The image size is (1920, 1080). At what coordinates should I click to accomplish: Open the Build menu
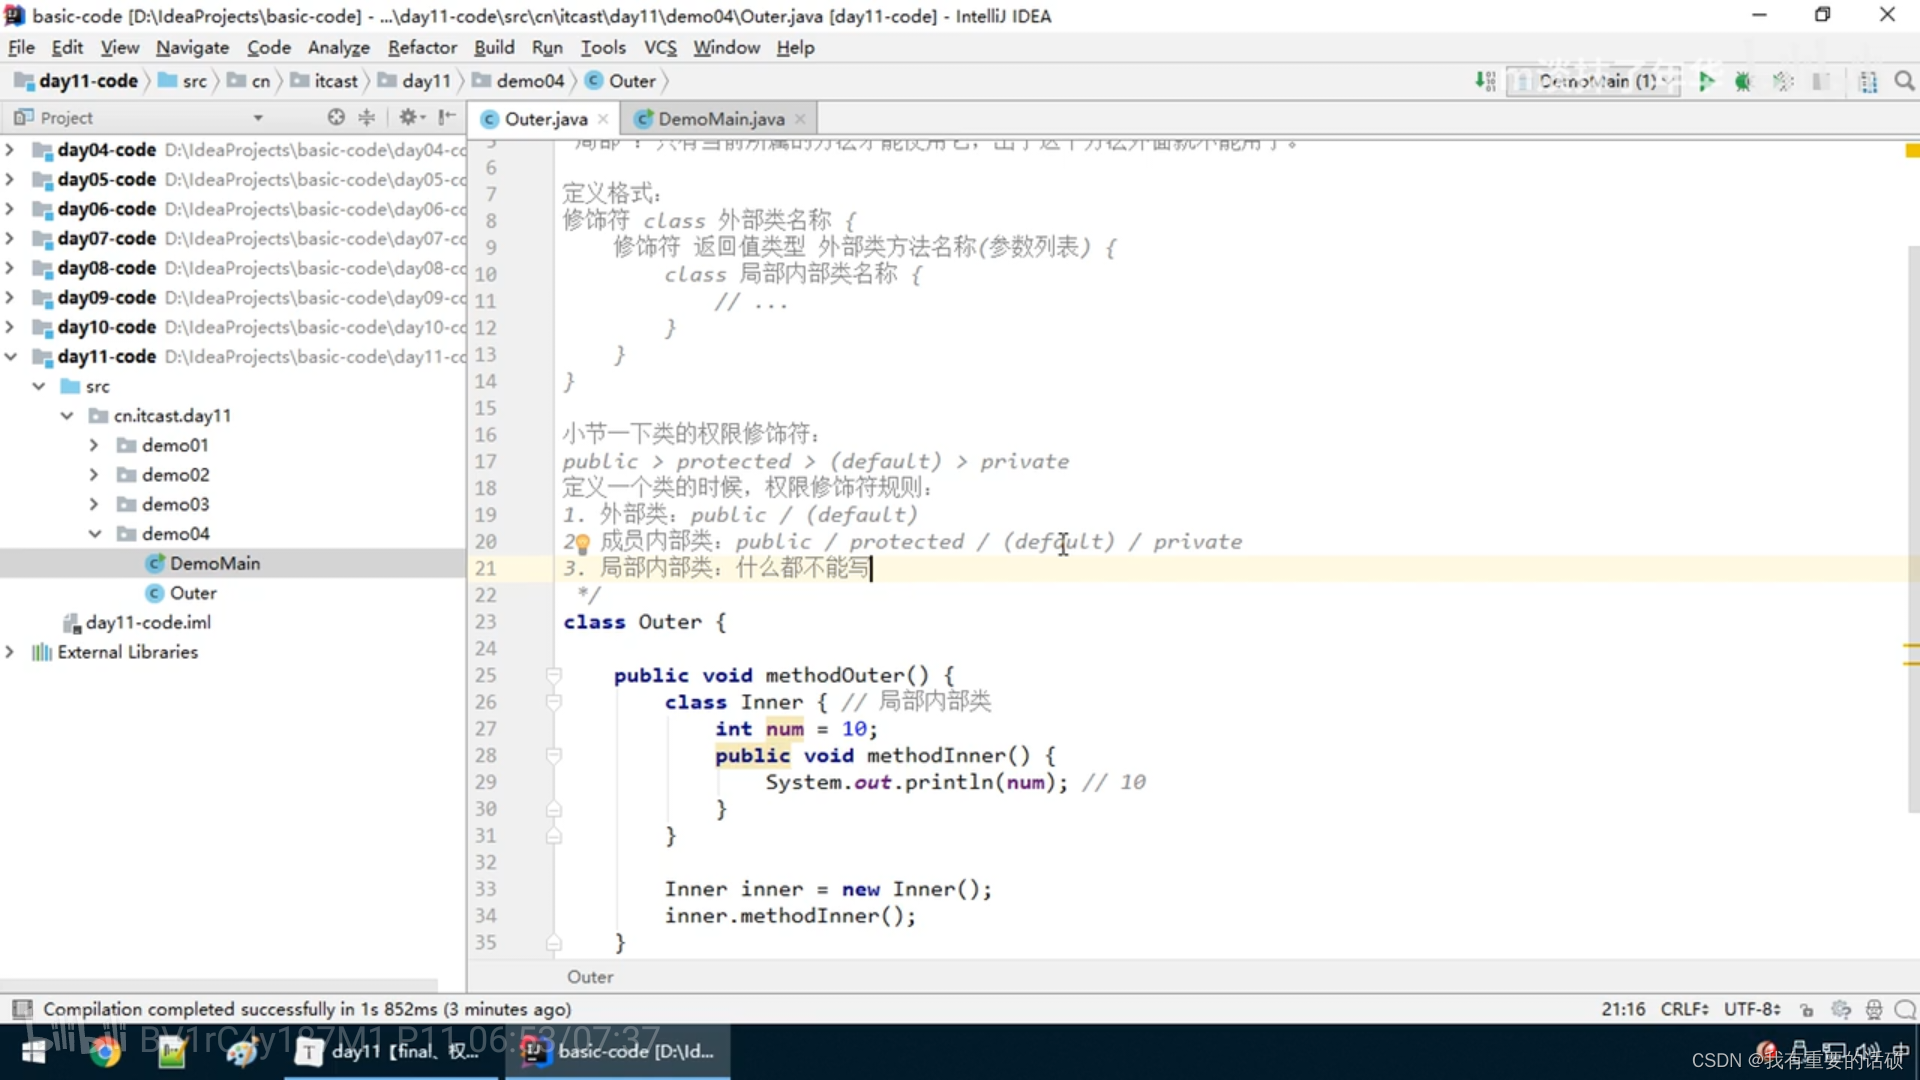[494, 47]
